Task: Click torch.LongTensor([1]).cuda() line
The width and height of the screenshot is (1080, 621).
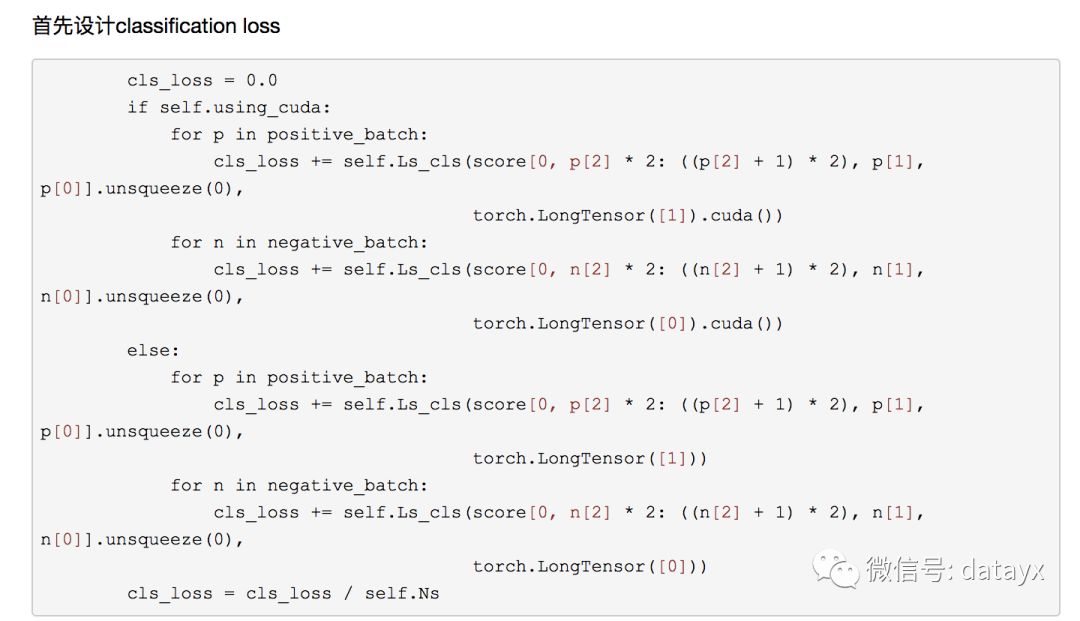Action: click(x=627, y=215)
